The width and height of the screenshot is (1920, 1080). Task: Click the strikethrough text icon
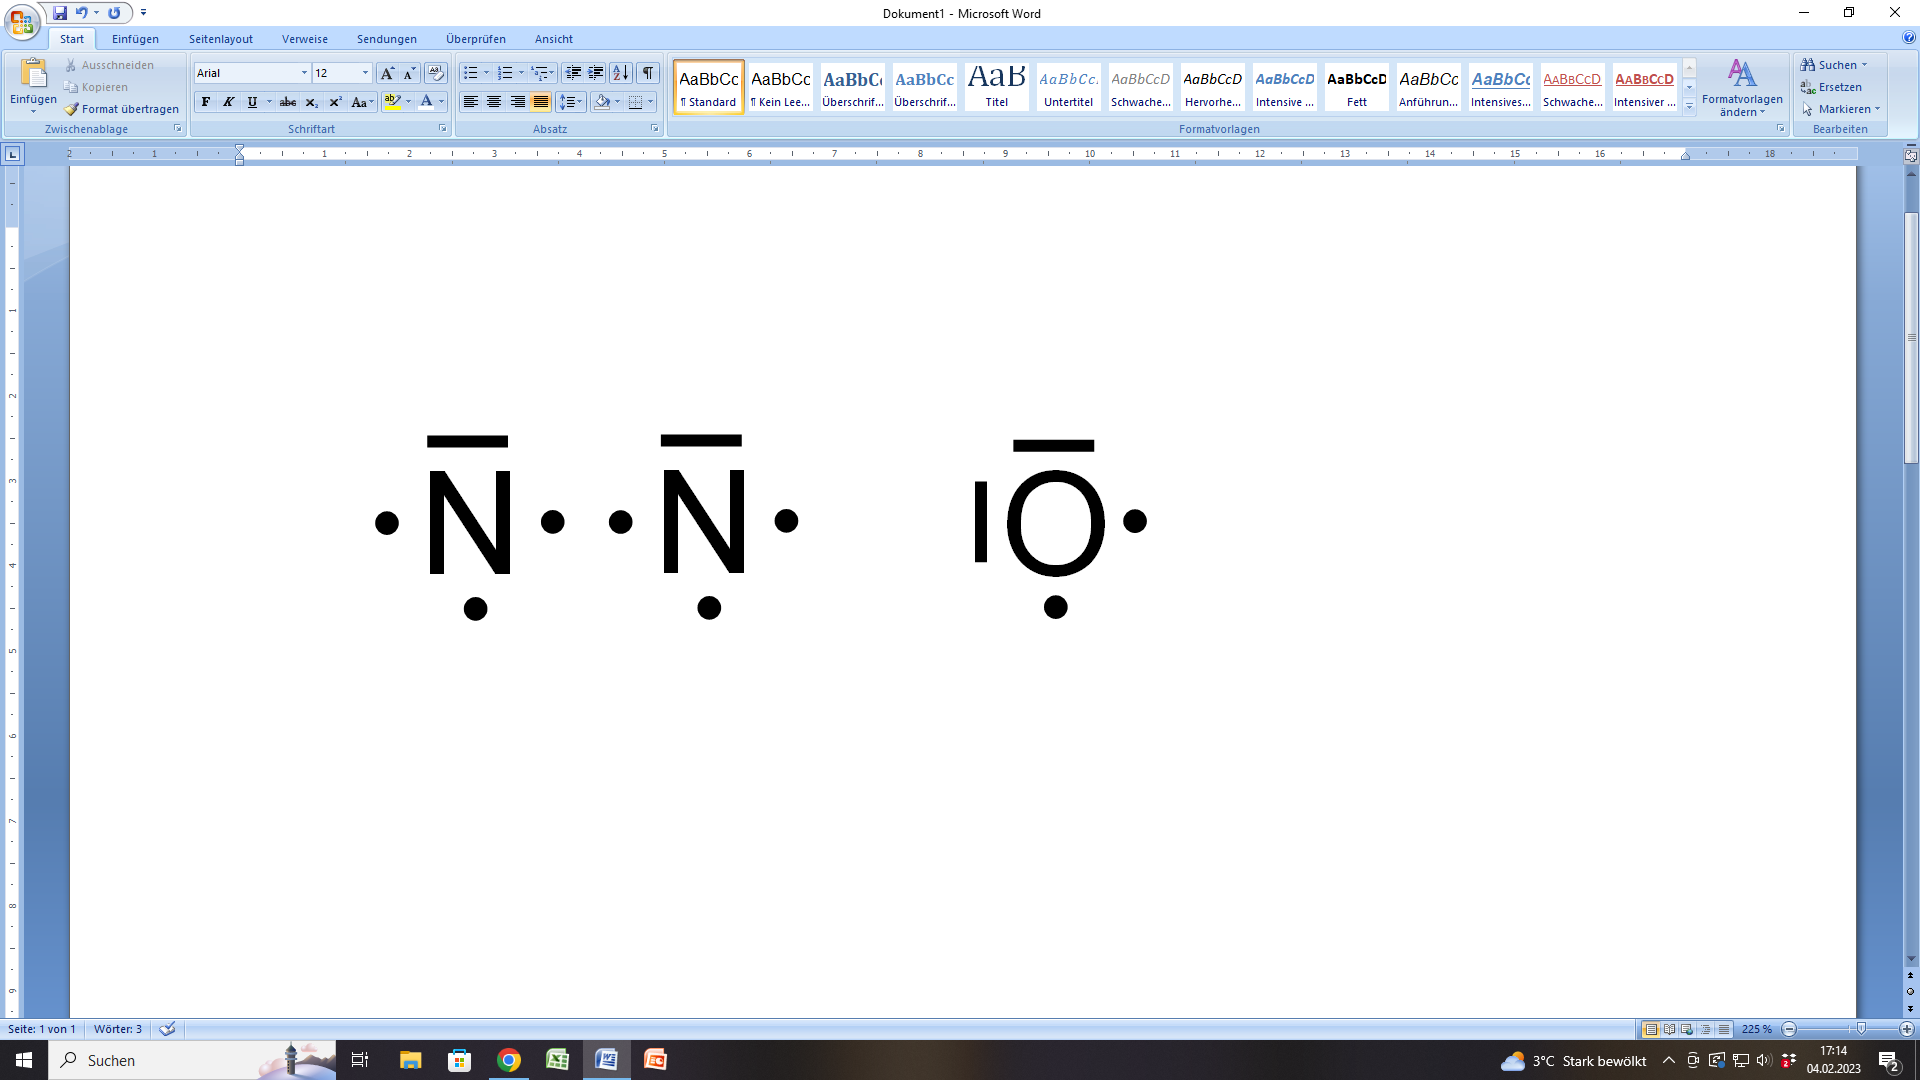(288, 102)
